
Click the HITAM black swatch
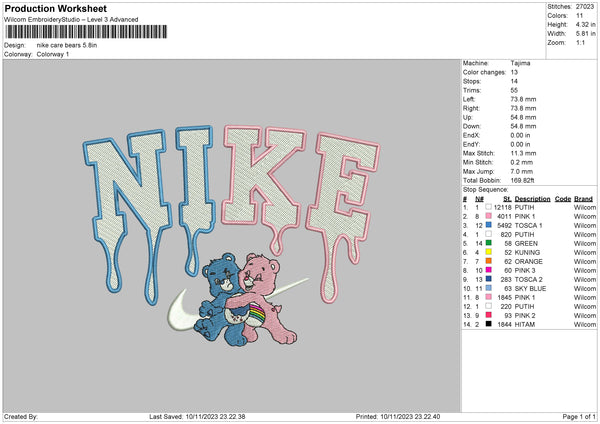tap(489, 324)
